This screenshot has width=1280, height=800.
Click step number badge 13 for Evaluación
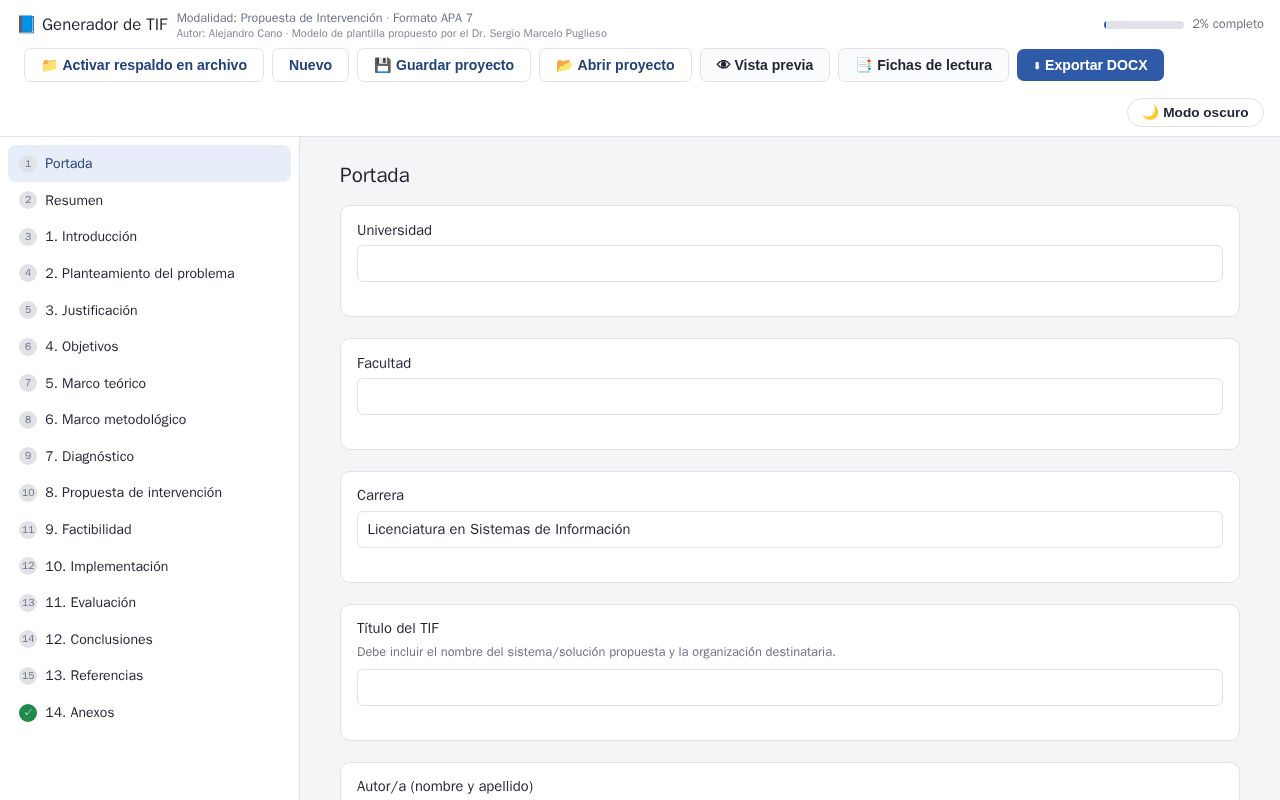click(x=28, y=603)
